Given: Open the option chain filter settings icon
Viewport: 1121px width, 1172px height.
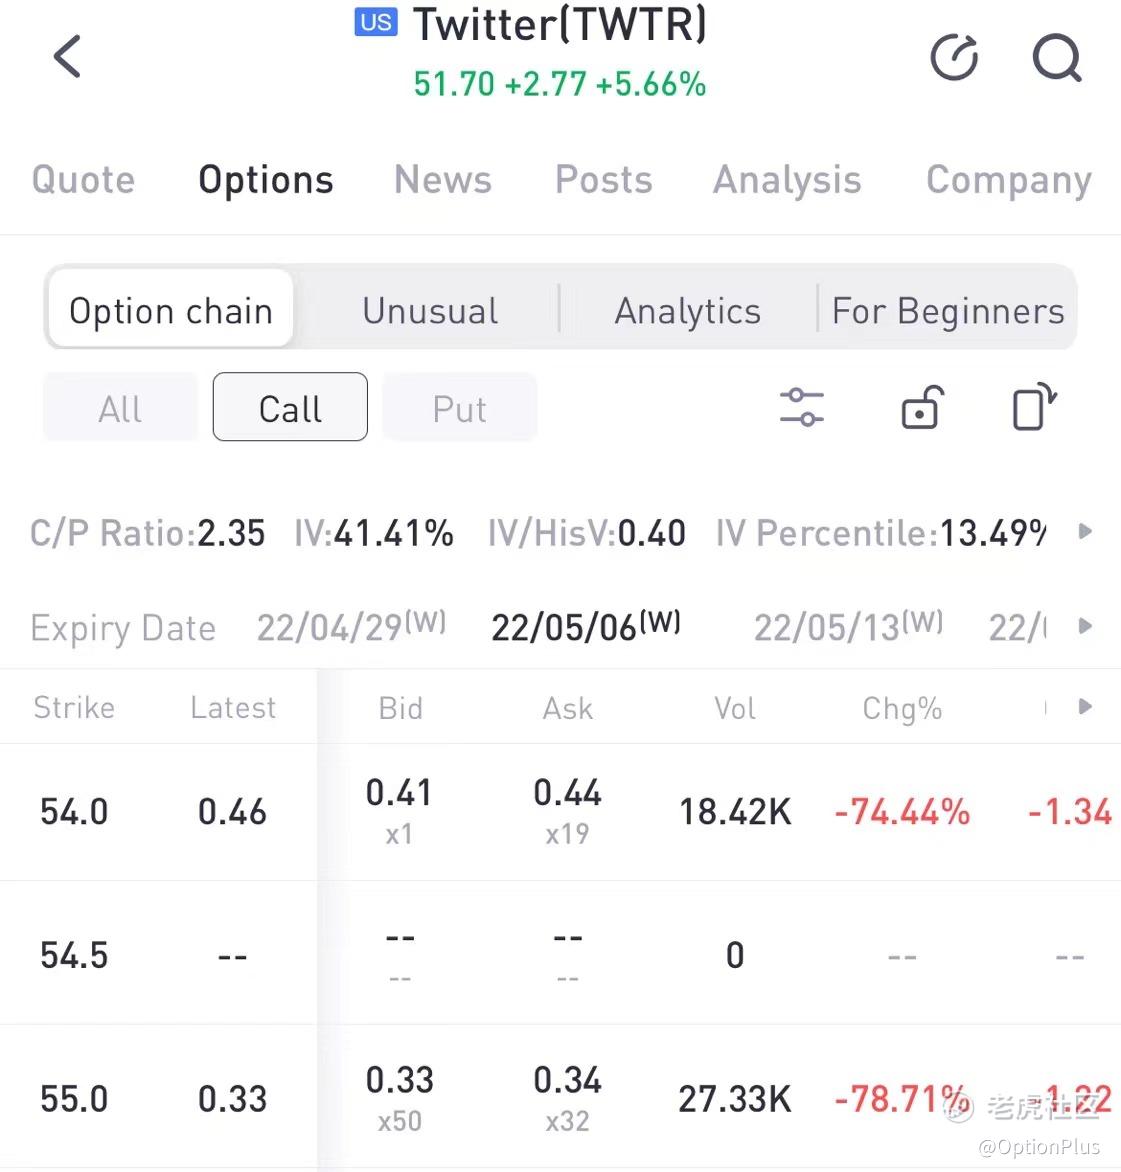Looking at the screenshot, I should click(801, 408).
